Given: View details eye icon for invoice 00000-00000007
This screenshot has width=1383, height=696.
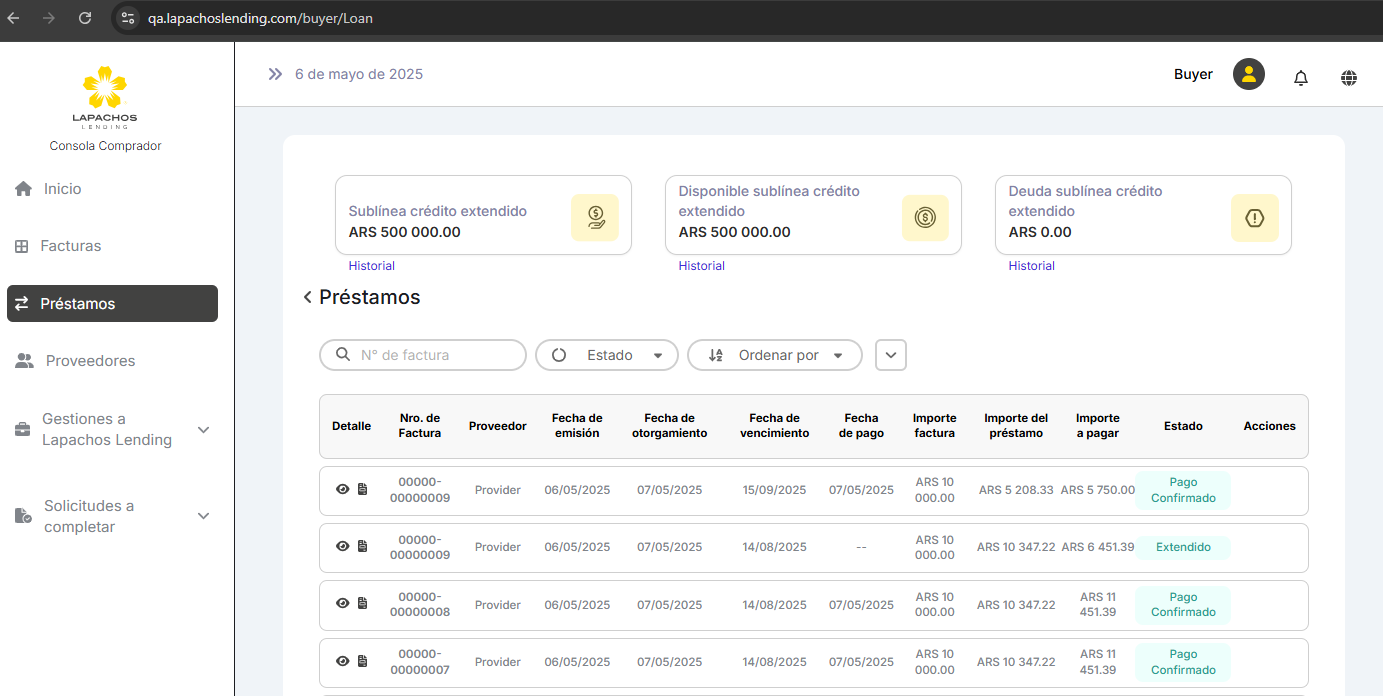Looking at the screenshot, I should click(x=343, y=661).
